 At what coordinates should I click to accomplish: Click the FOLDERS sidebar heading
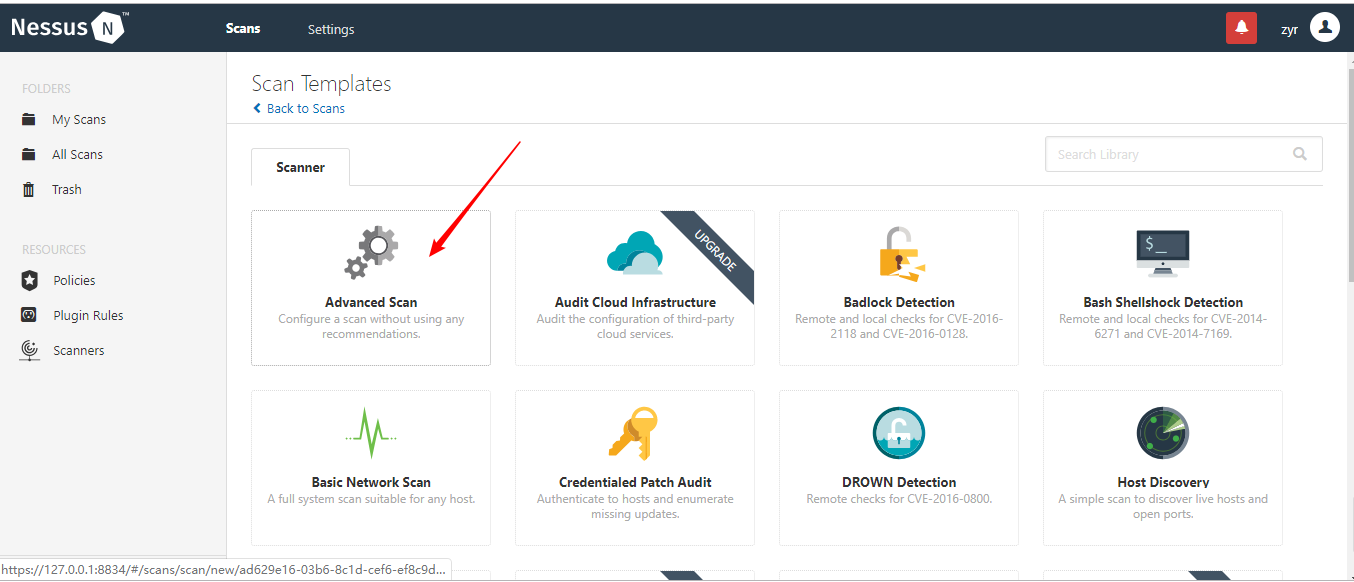click(46, 89)
